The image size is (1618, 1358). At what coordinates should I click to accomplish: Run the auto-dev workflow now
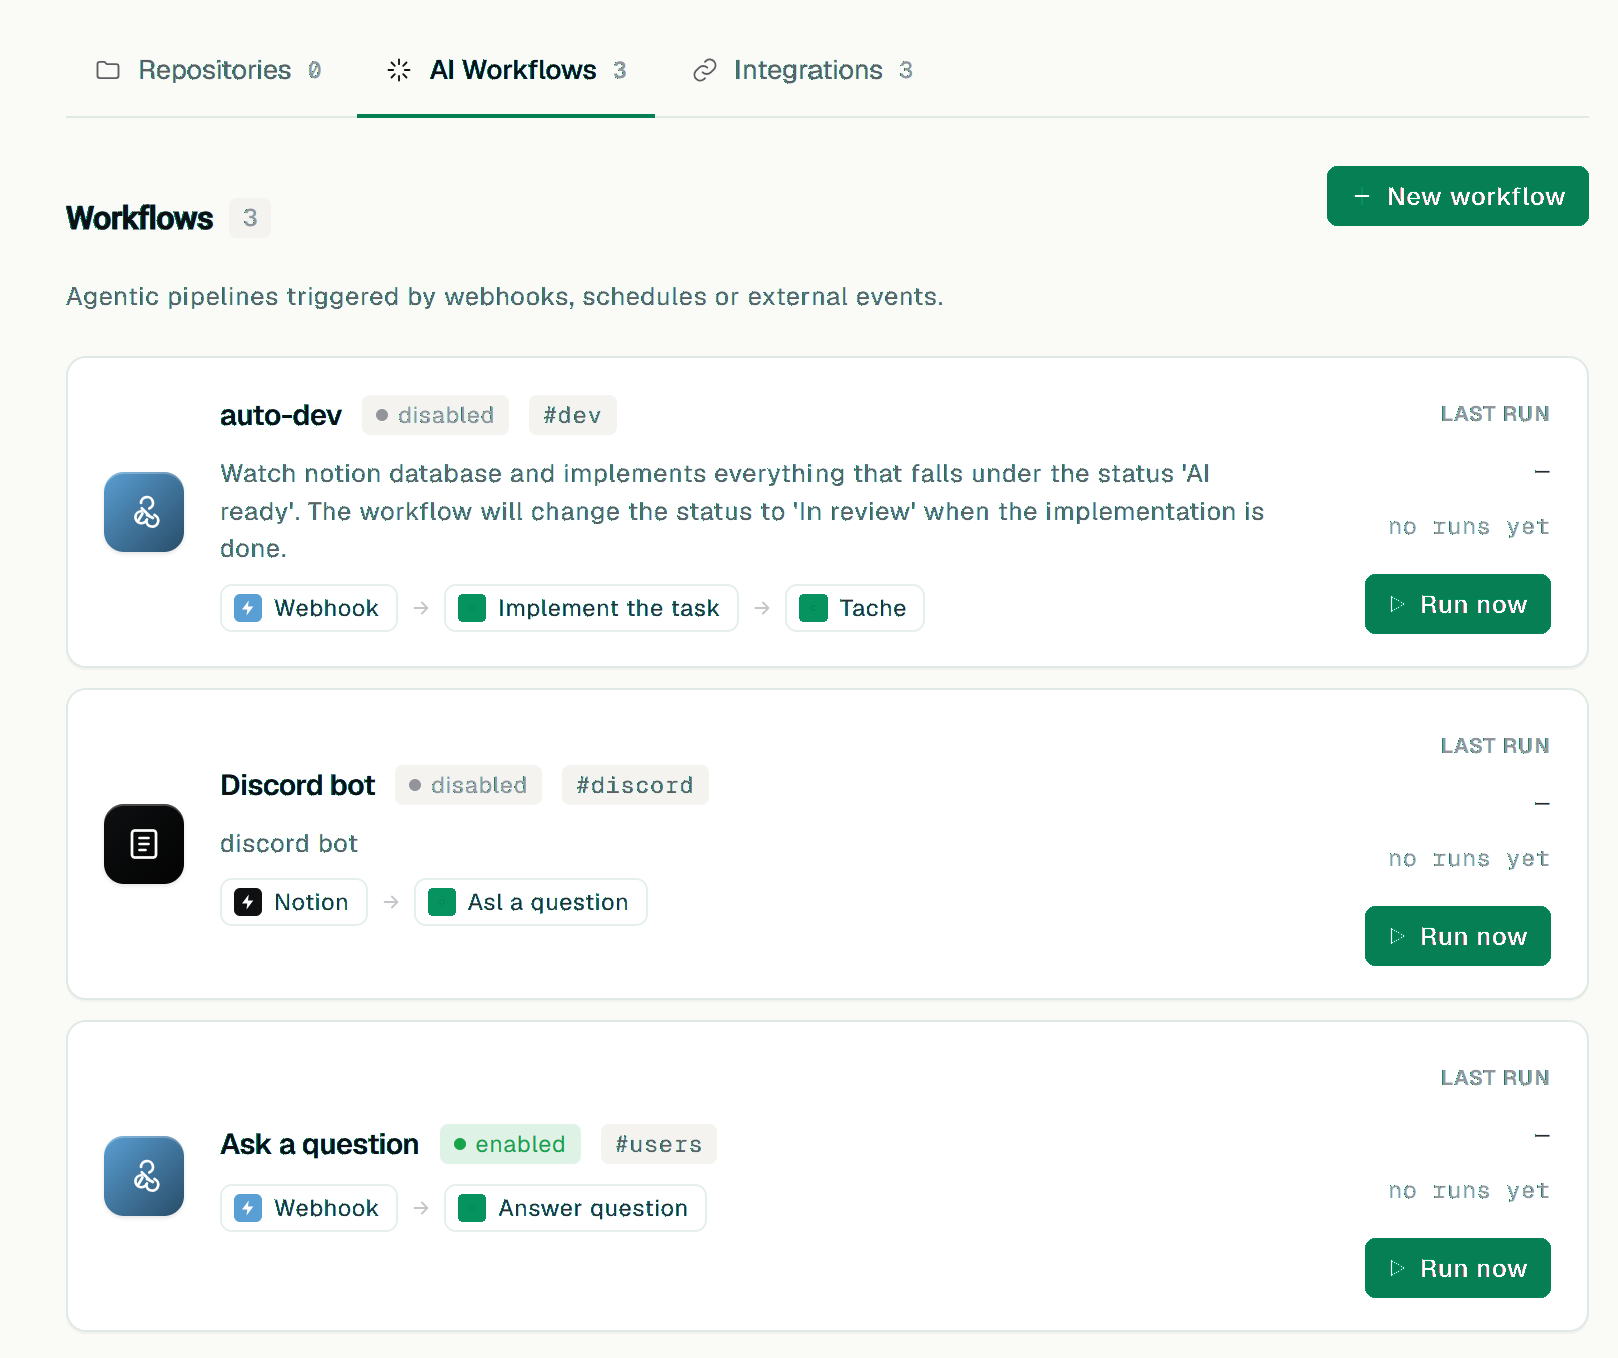1457,604
